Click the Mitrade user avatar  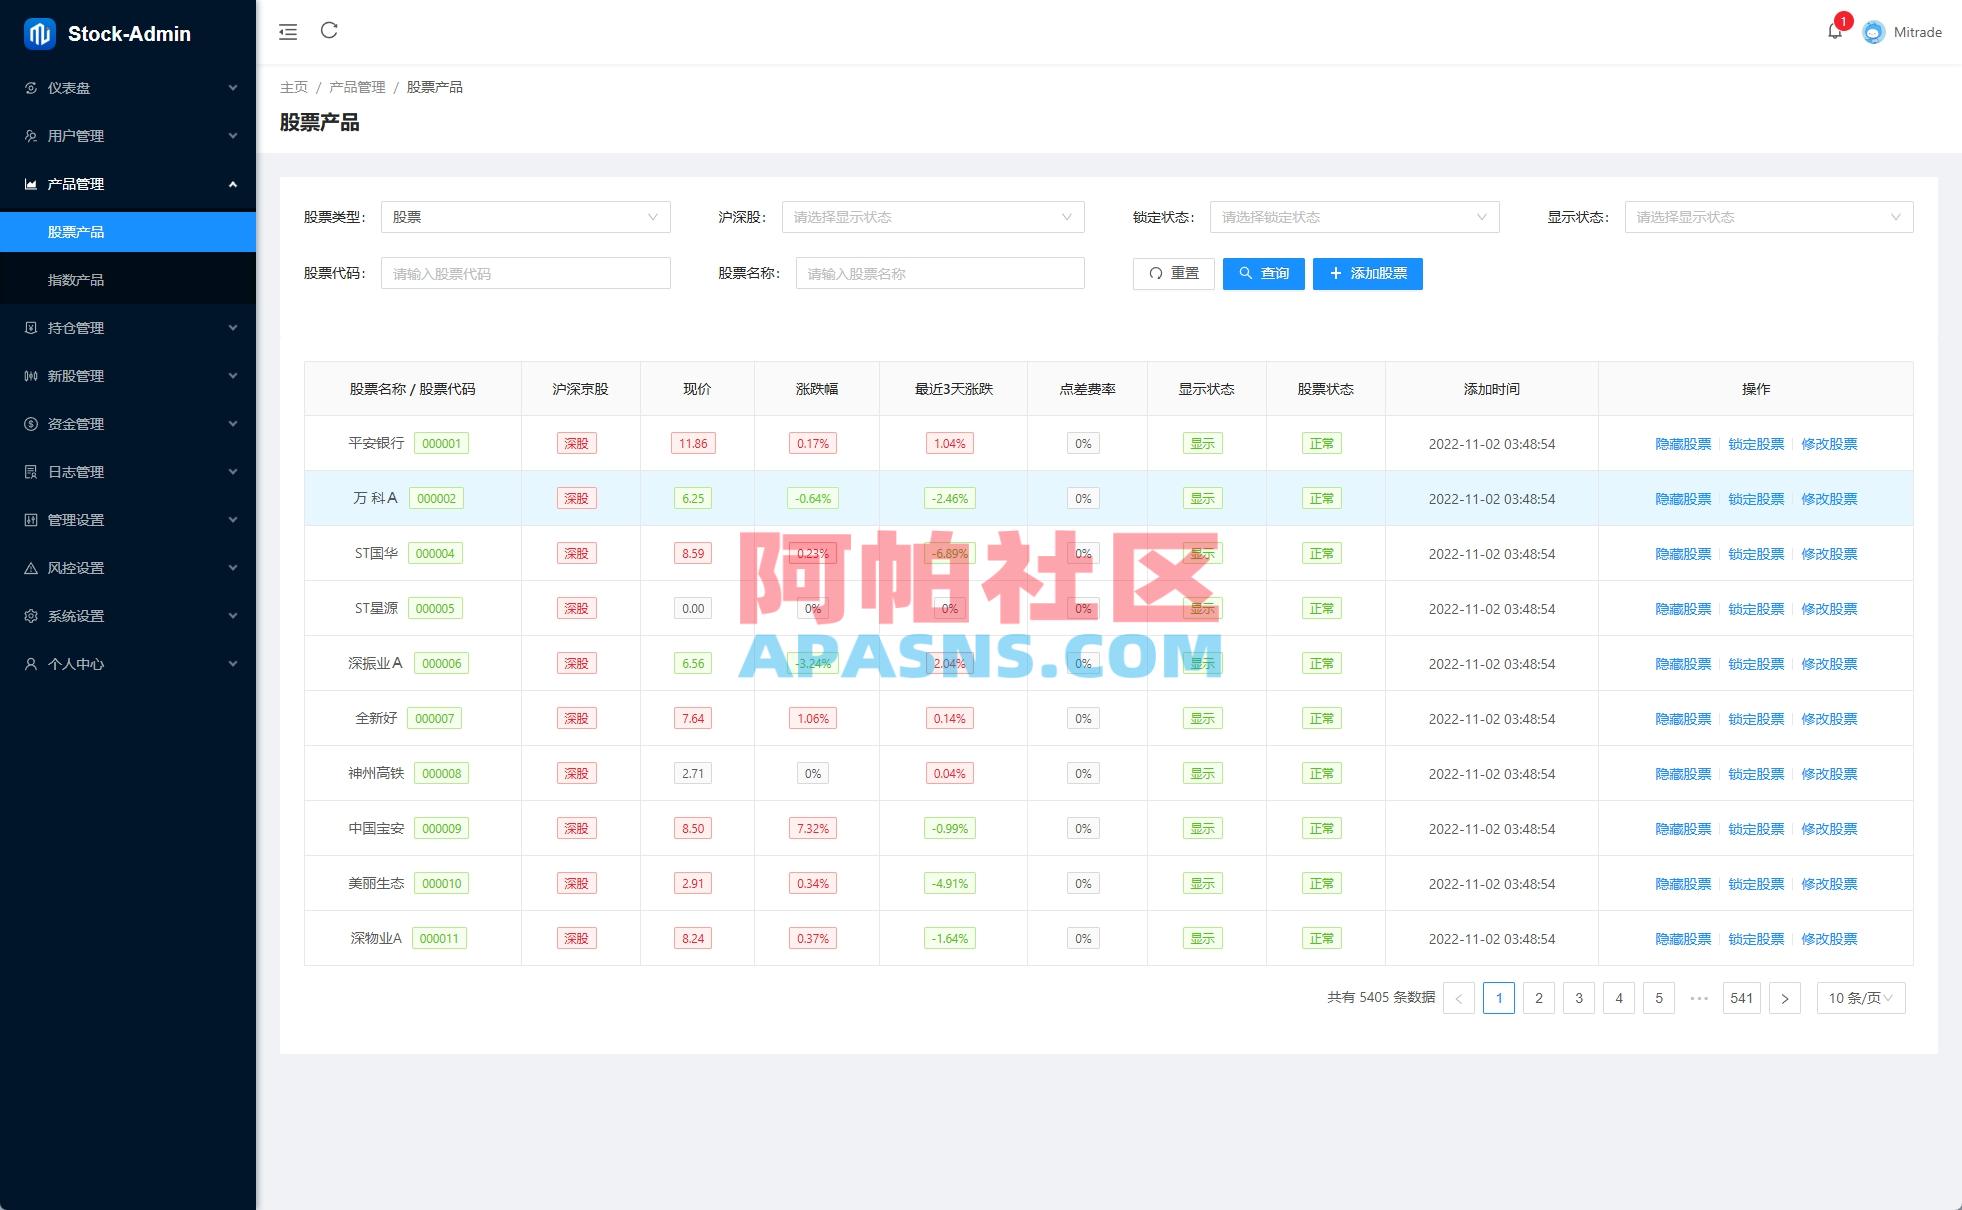[x=1873, y=31]
